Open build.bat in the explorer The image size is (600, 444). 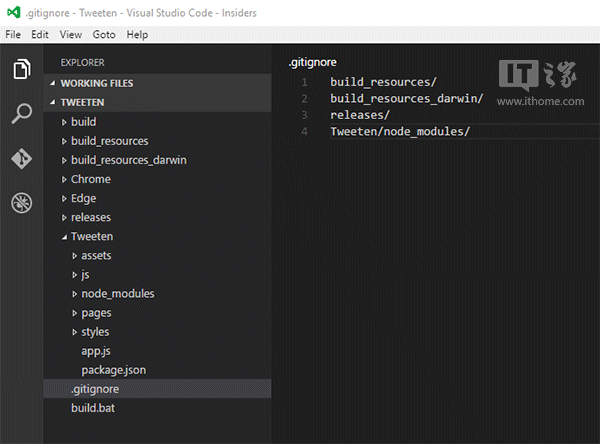click(x=93, y=408)
